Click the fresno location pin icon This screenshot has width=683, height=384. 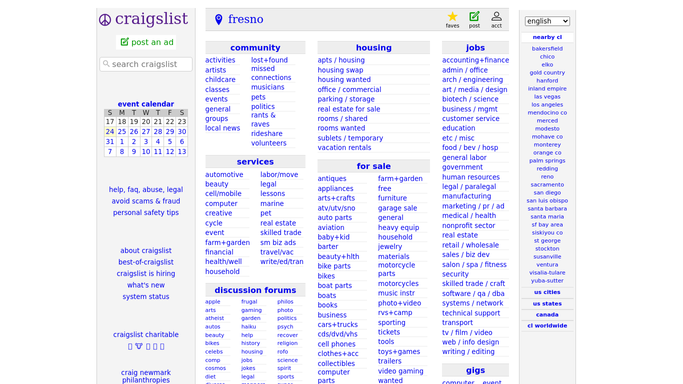[x=219, y=19]
